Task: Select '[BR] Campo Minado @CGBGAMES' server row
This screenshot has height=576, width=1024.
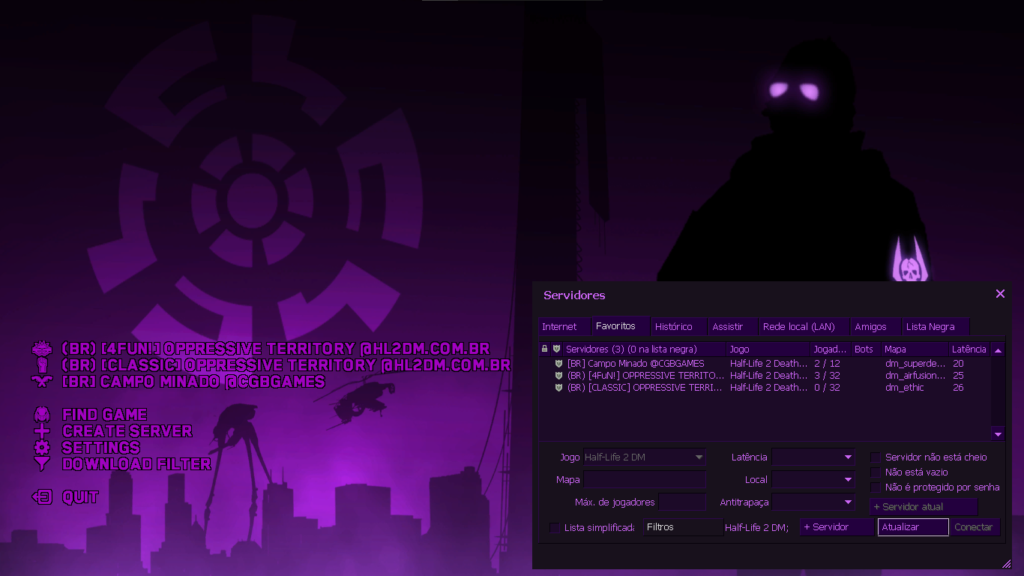Action: [764, 364]
